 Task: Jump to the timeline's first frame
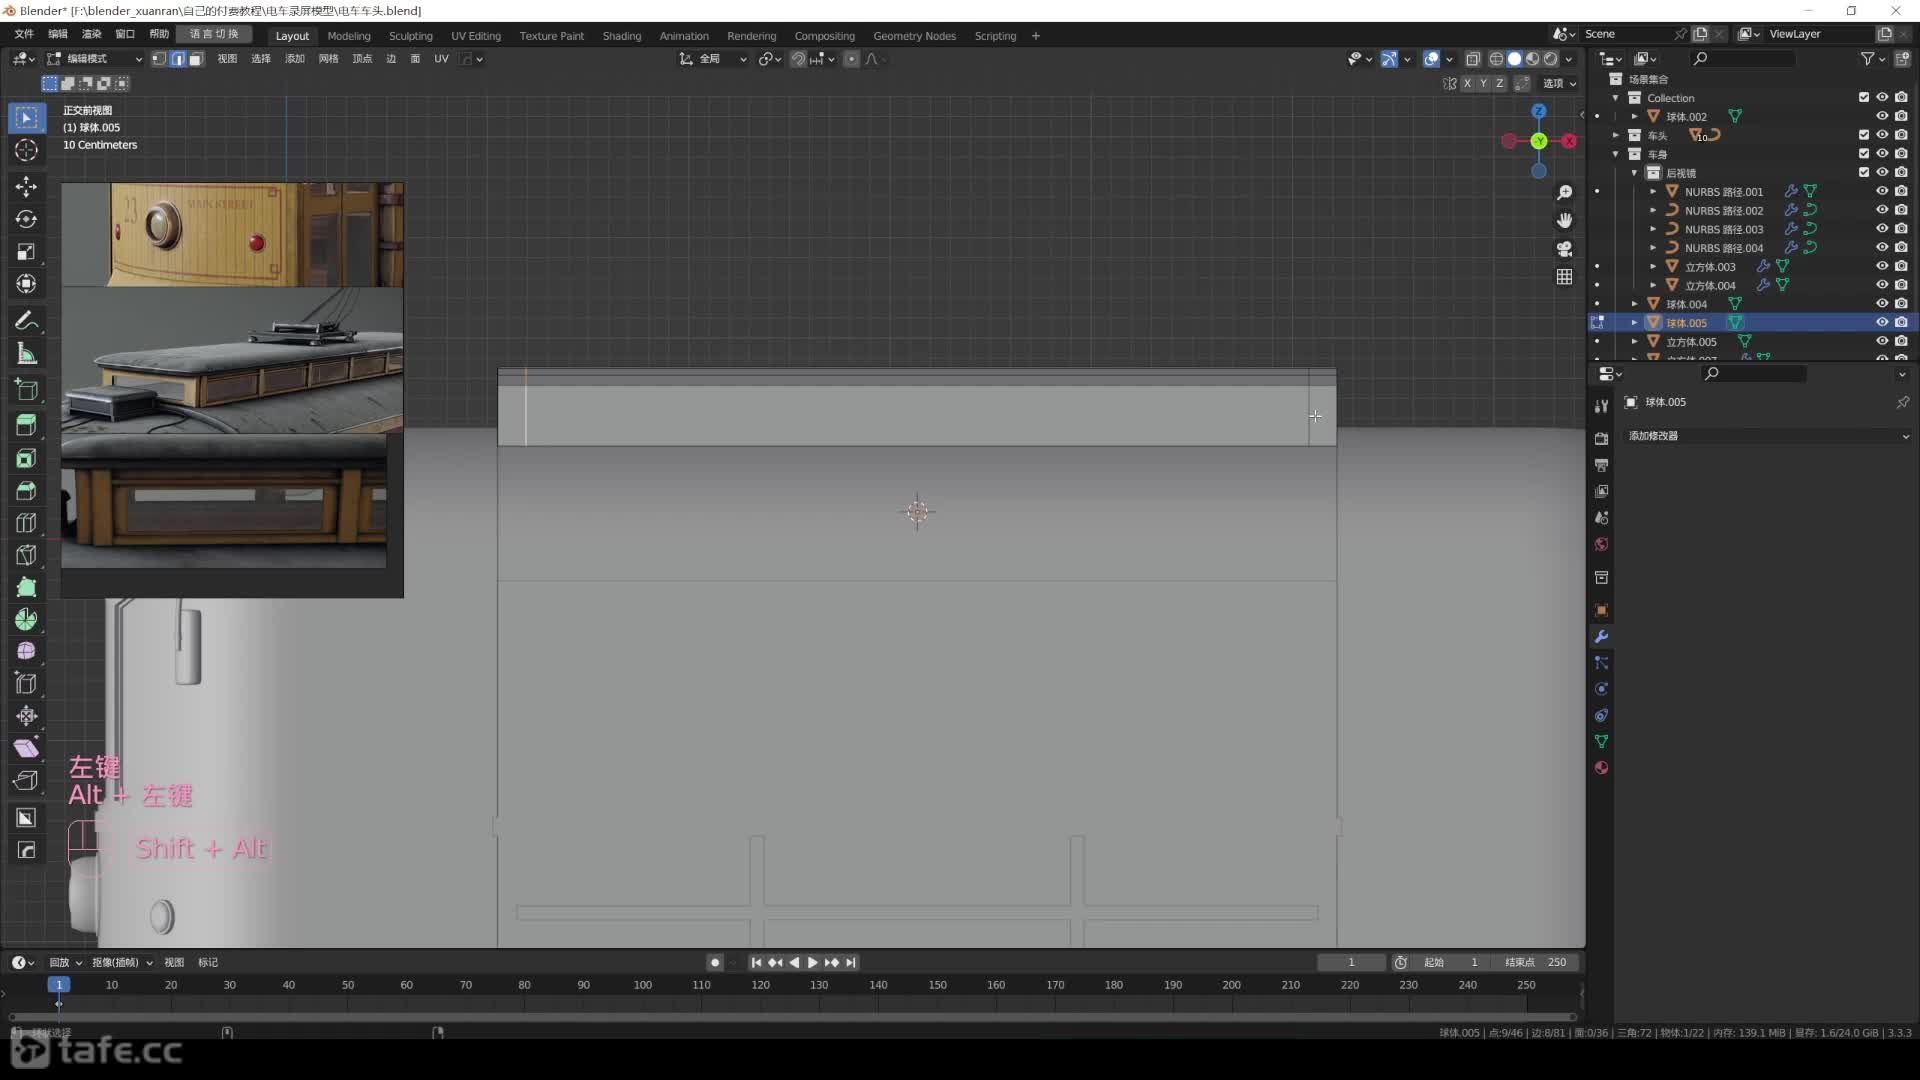[x=756, y=963]
